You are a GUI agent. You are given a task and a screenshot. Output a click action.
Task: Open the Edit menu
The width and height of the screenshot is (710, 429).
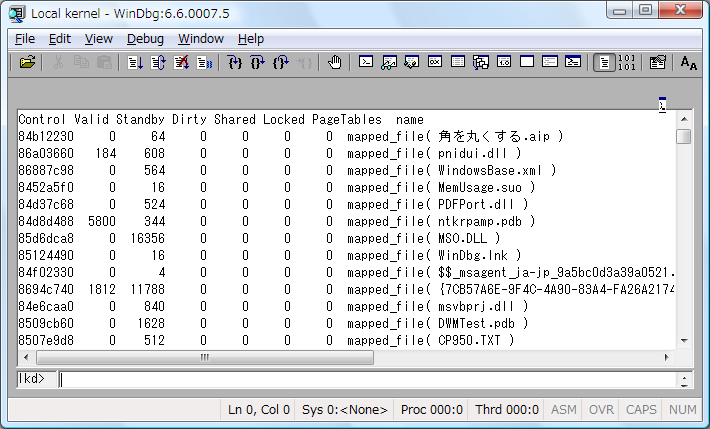[60, 39]
